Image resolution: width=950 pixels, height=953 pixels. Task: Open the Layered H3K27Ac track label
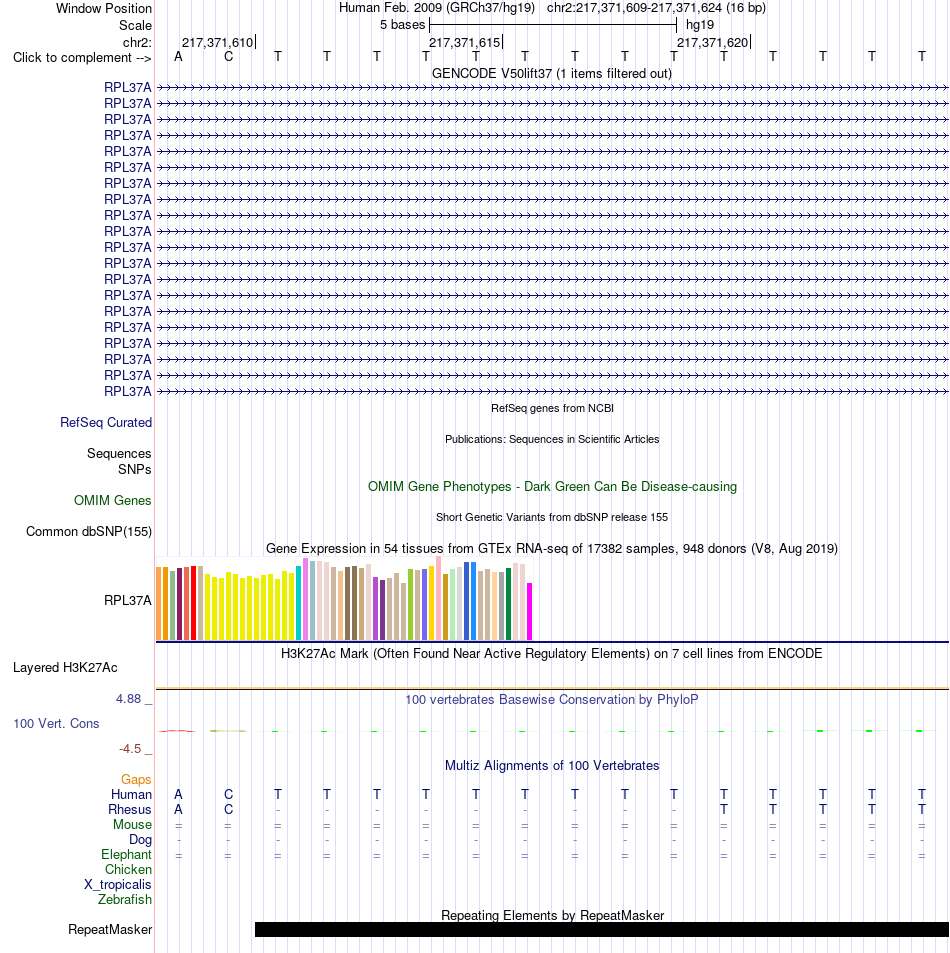65,667
